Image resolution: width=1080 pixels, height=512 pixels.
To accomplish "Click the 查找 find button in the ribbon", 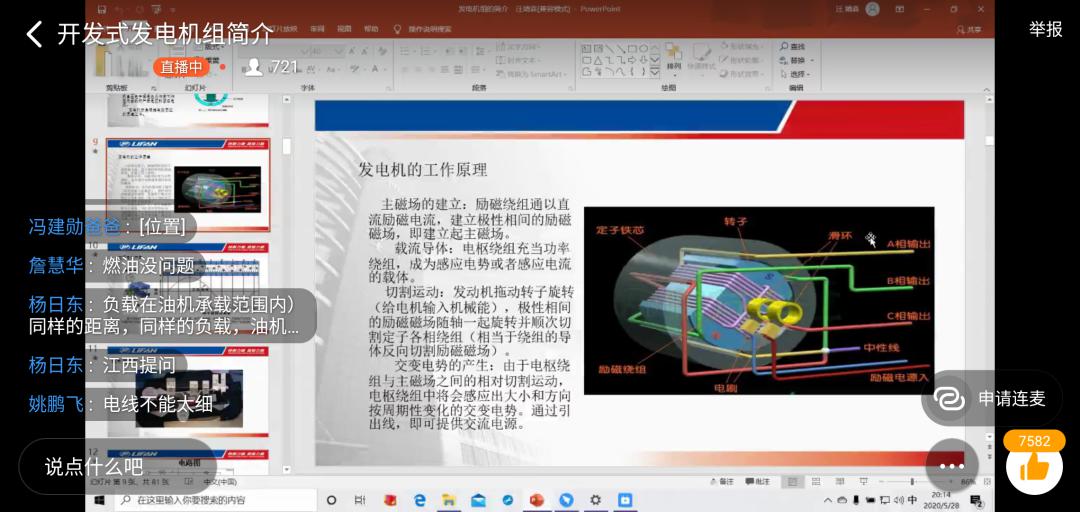I will [793, 47].
